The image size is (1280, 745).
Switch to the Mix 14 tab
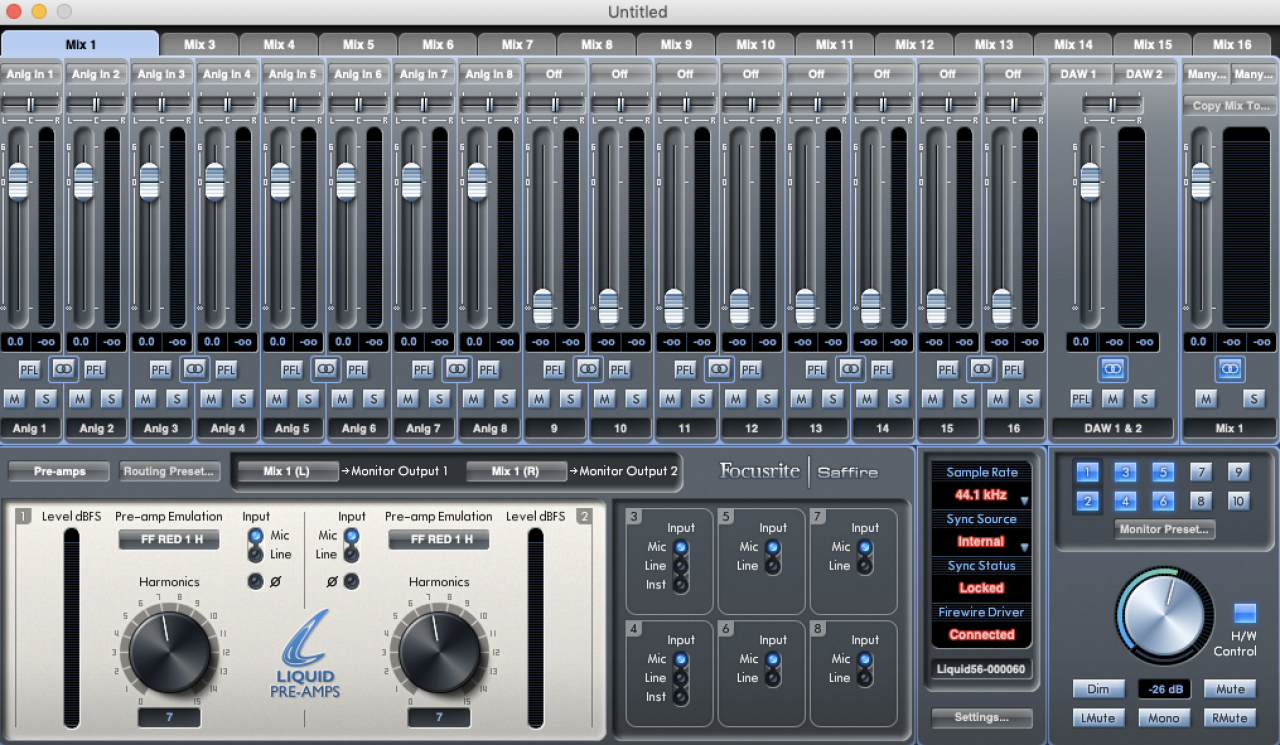(1073, 44)
